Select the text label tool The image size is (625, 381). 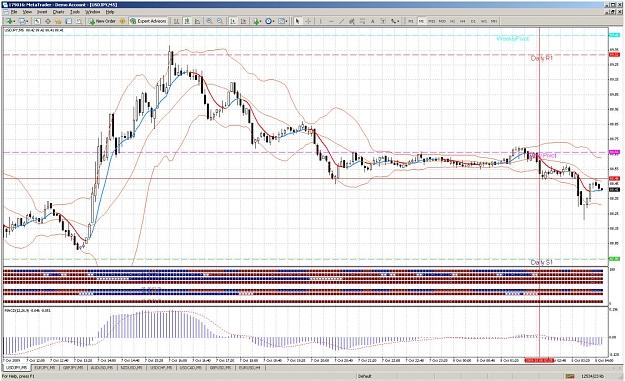[383, 21]
